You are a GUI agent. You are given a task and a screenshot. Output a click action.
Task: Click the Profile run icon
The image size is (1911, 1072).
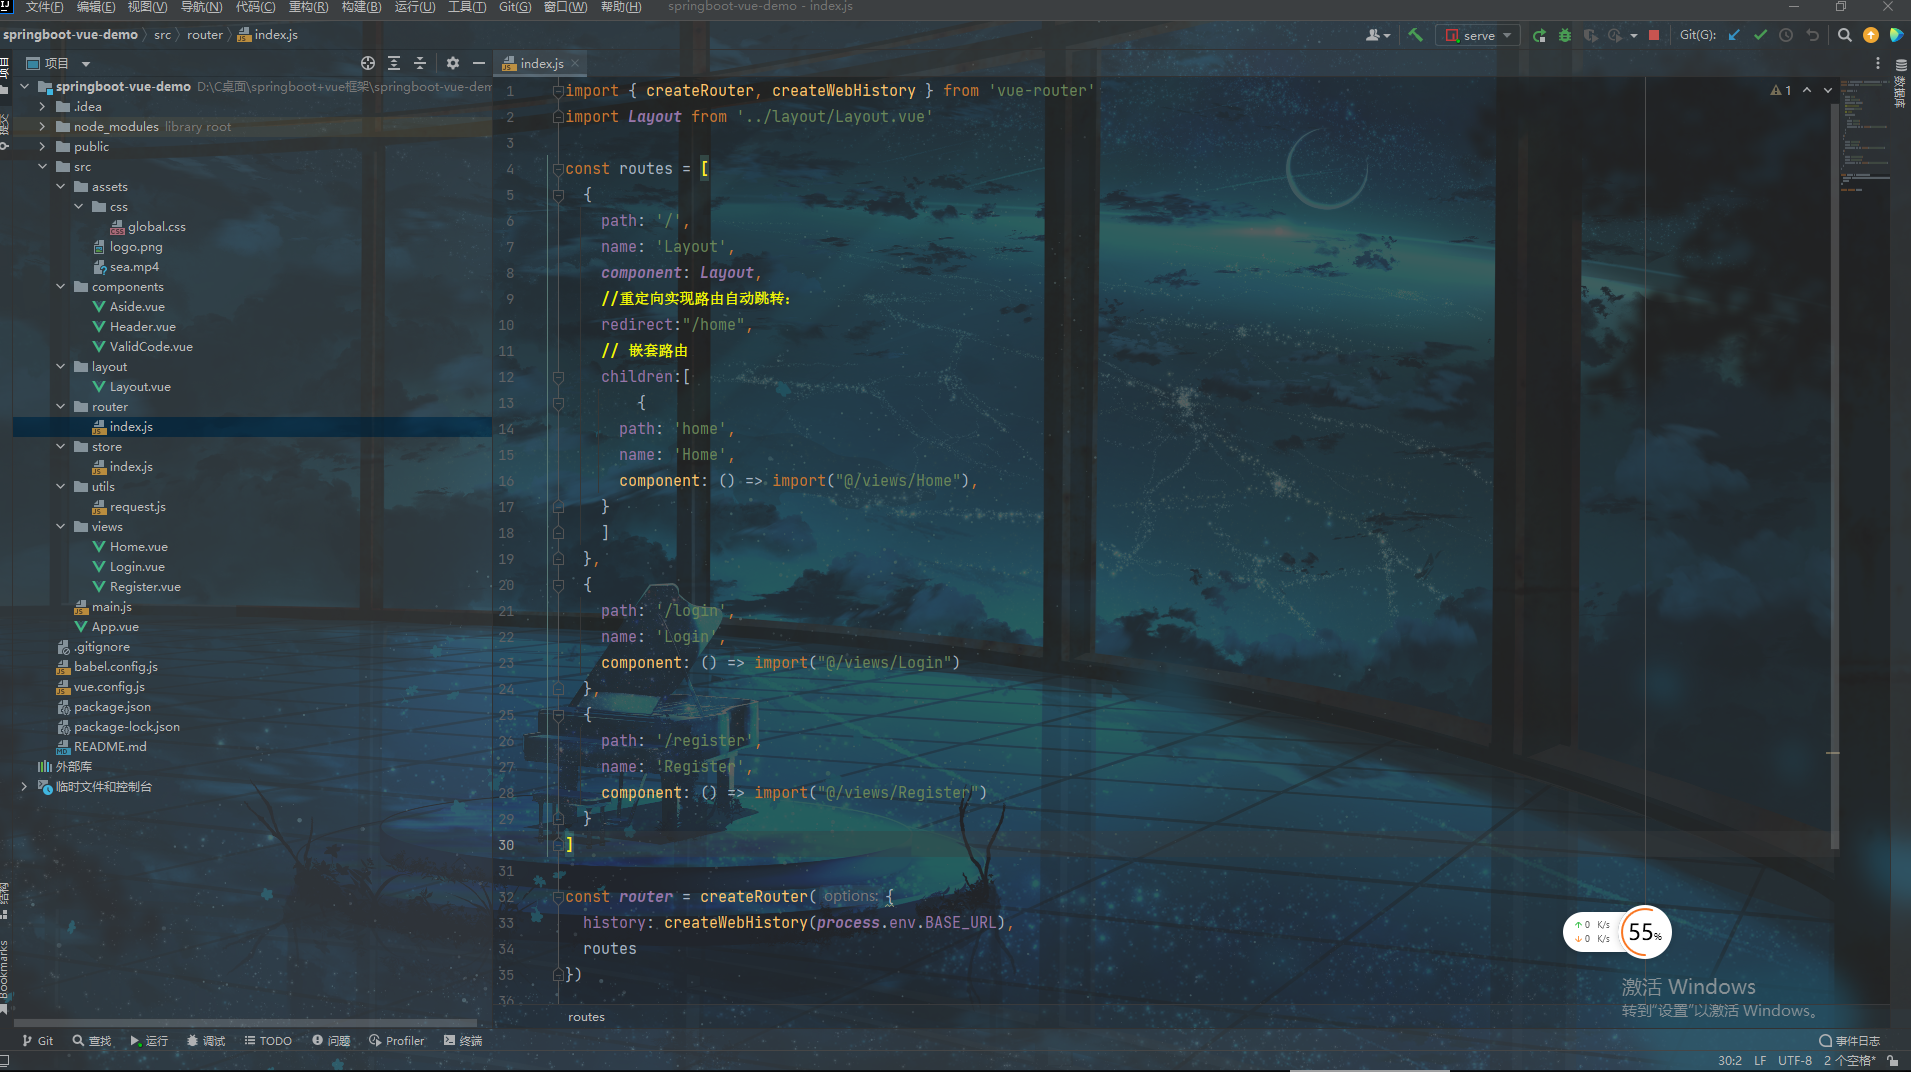click(x=1614, y=35)
